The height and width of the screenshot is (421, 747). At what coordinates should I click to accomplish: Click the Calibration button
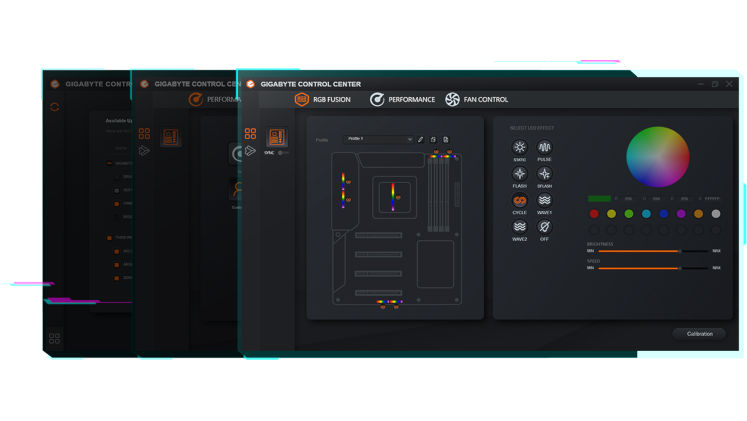[x=699, y=334]
